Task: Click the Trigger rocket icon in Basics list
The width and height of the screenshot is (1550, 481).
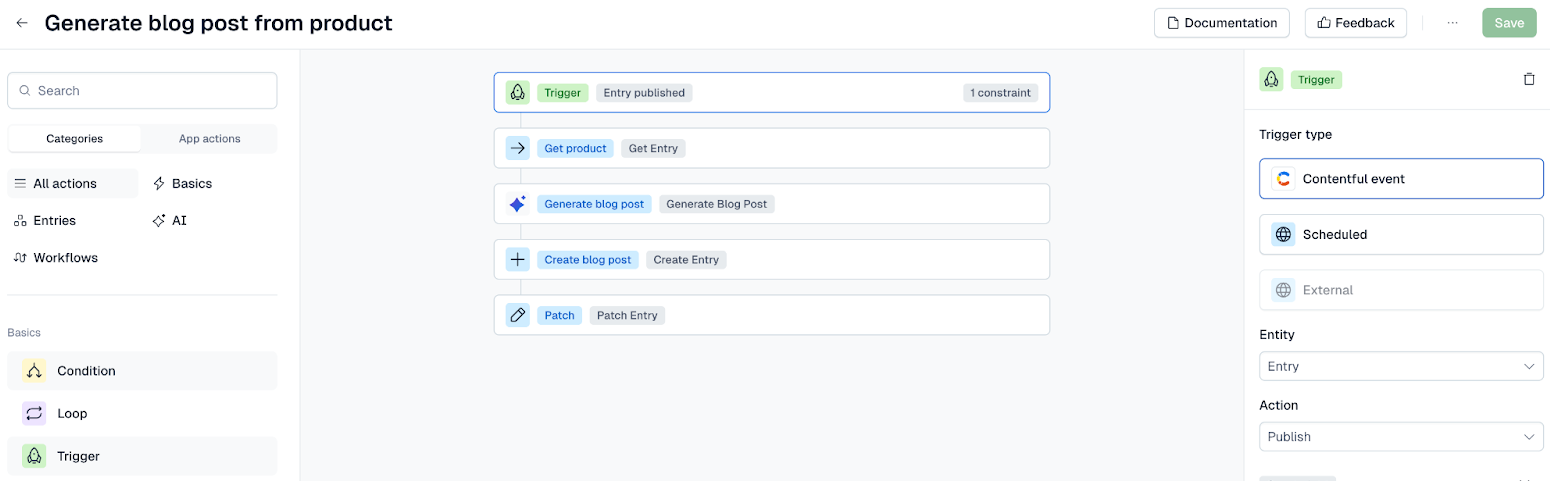Action: point(34,456)
